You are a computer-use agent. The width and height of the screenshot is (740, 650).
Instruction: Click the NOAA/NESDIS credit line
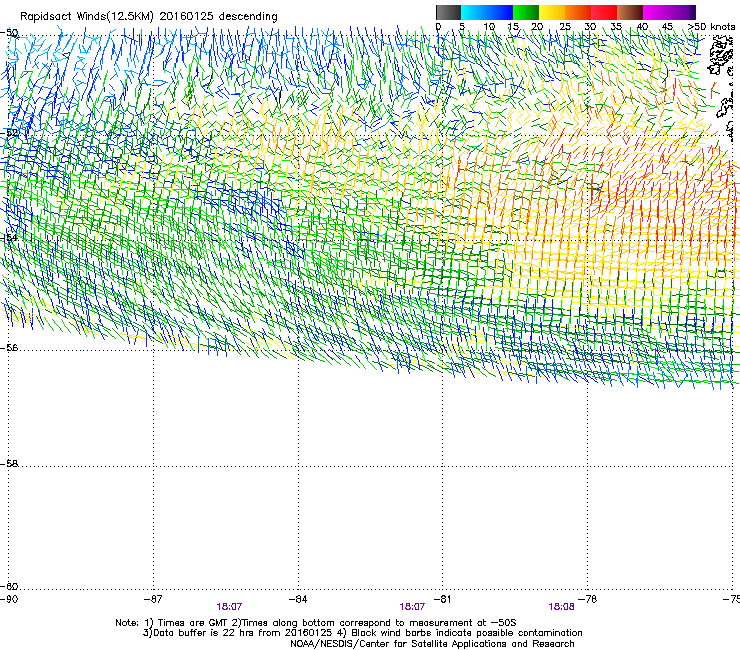(x=432, y=643)
